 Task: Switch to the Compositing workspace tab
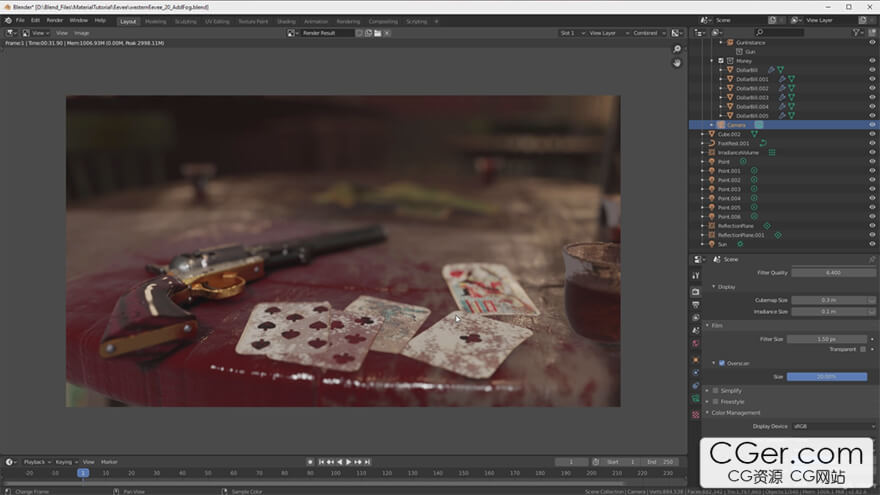[383, 21]
